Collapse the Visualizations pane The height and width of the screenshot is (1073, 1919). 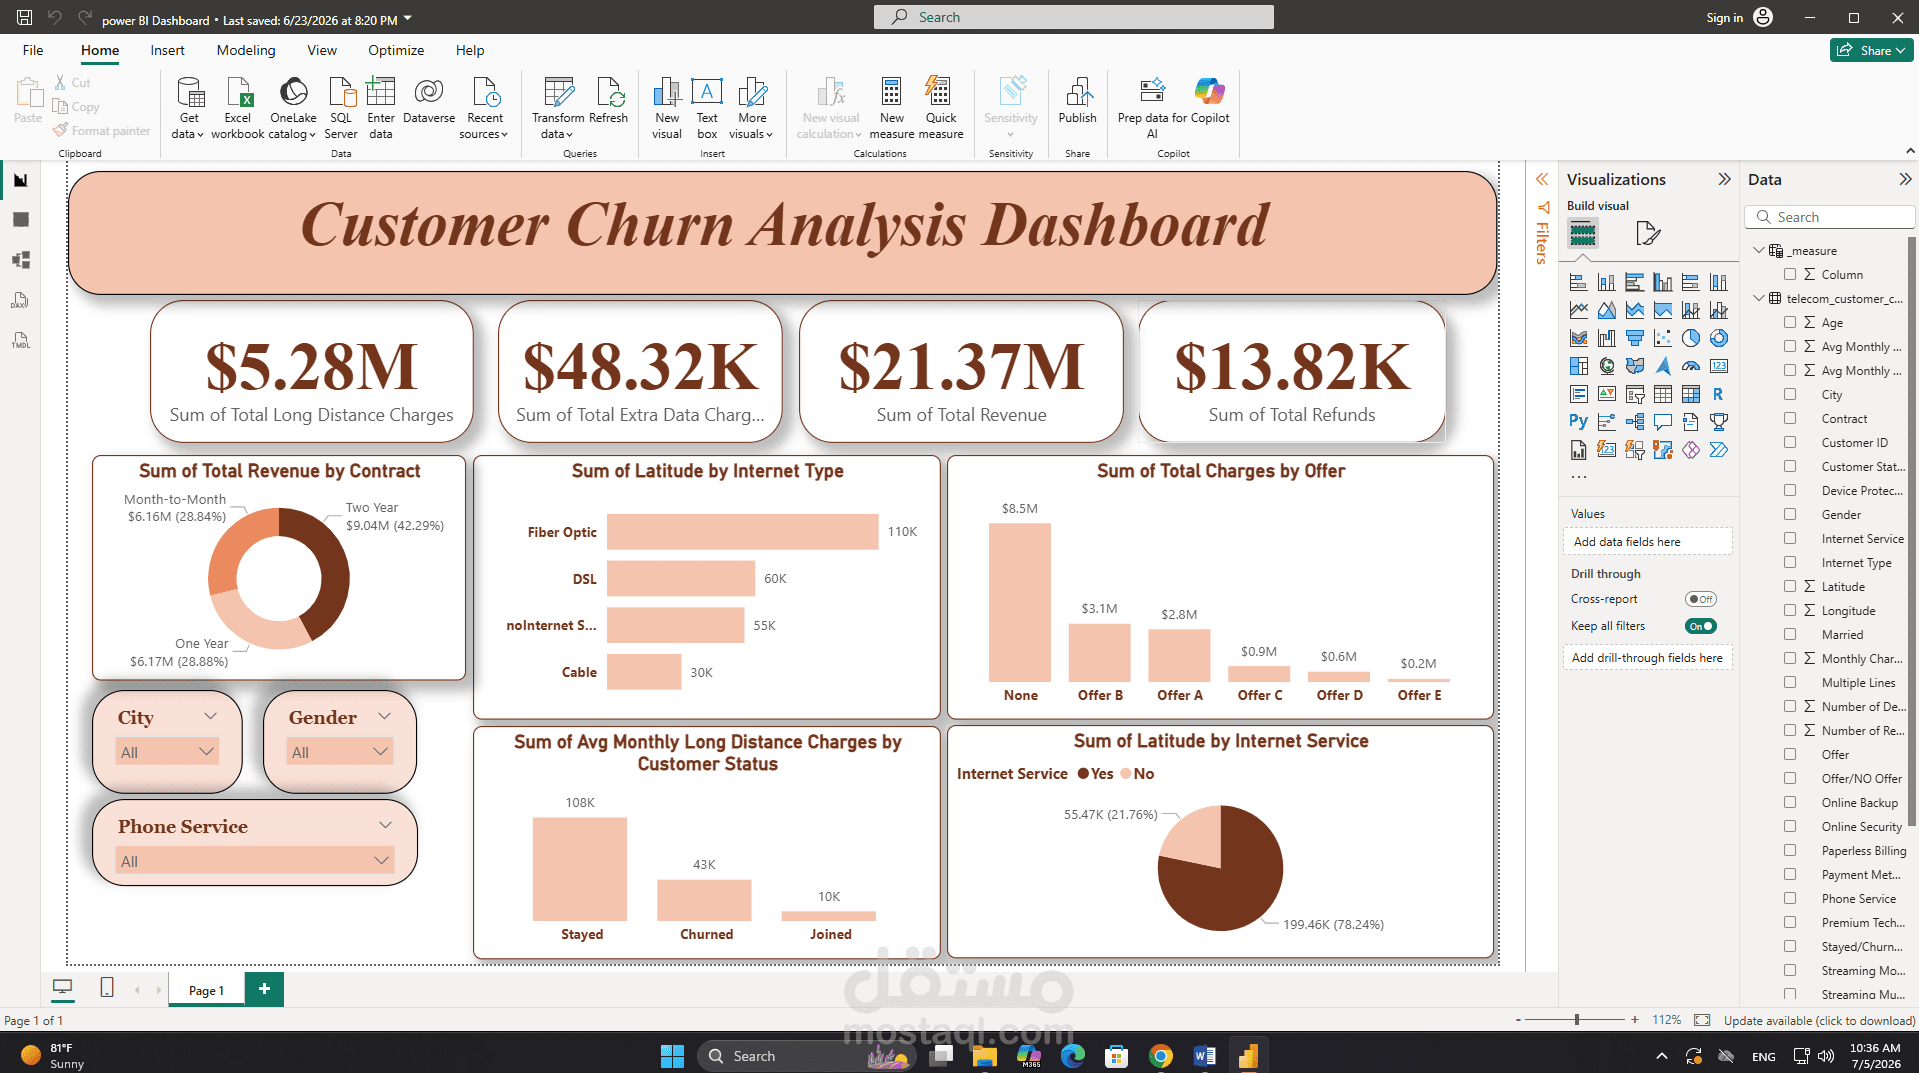1724,179
